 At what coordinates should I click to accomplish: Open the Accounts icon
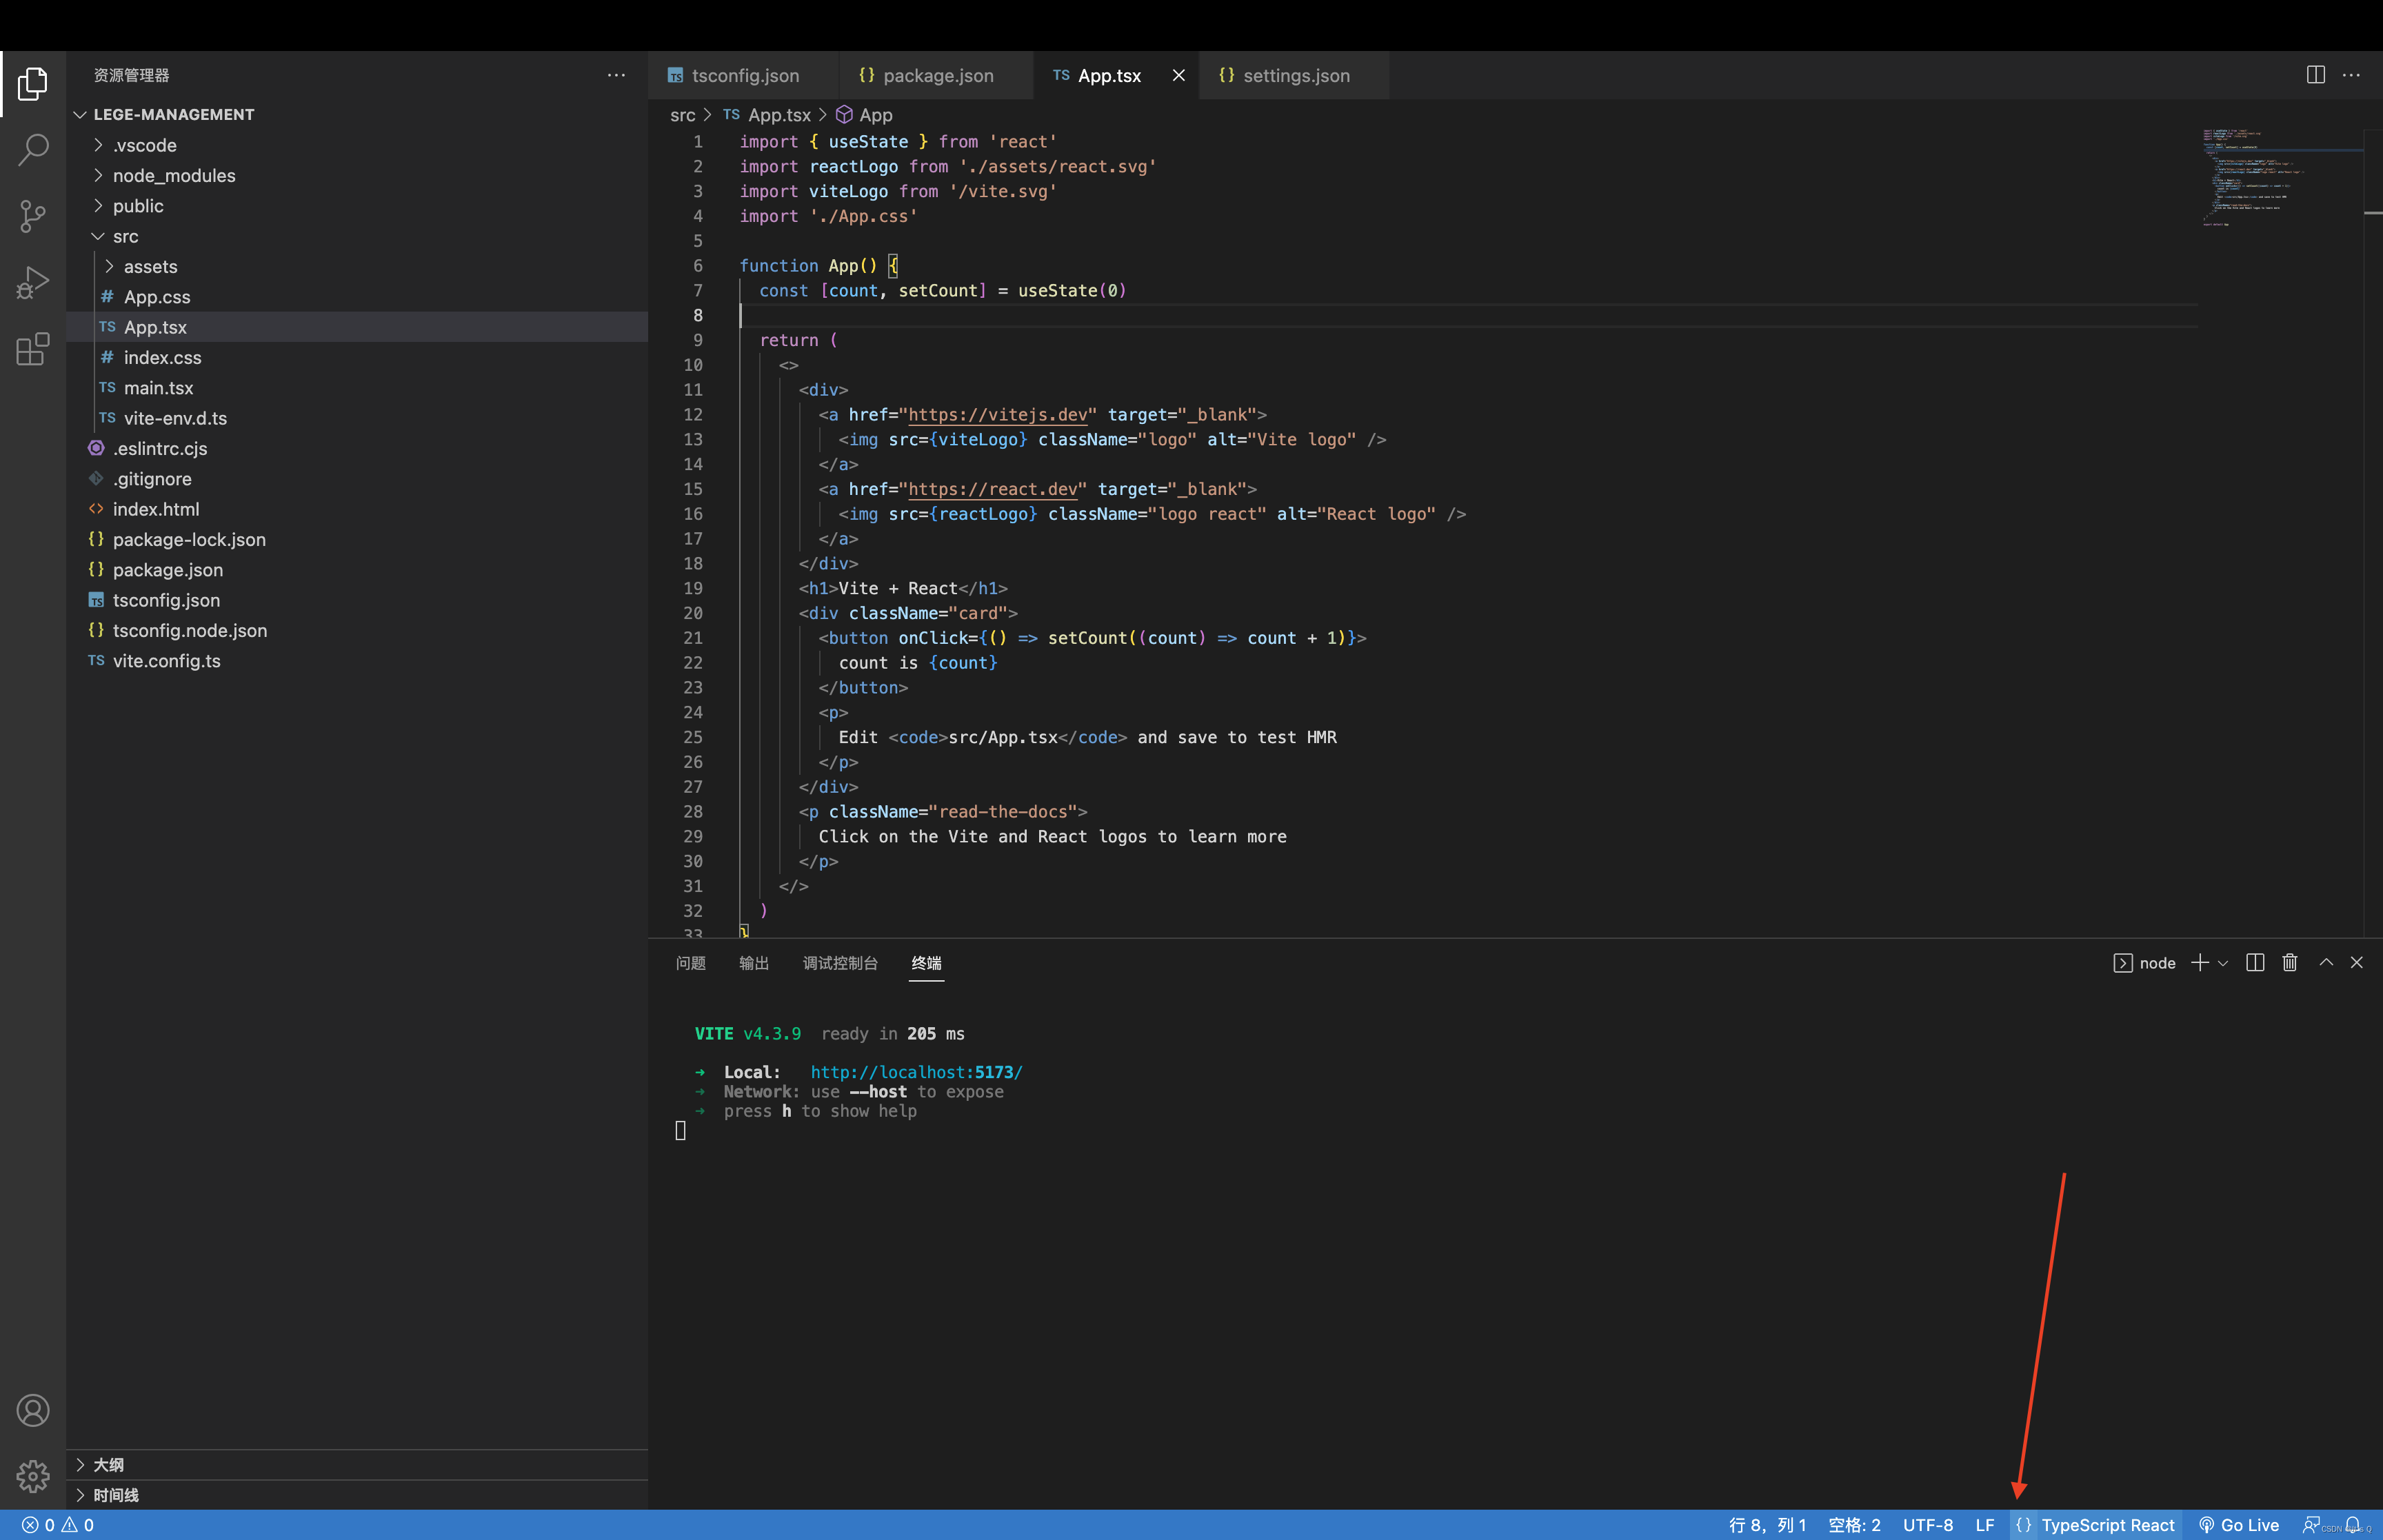click(x=32, y=1410)
